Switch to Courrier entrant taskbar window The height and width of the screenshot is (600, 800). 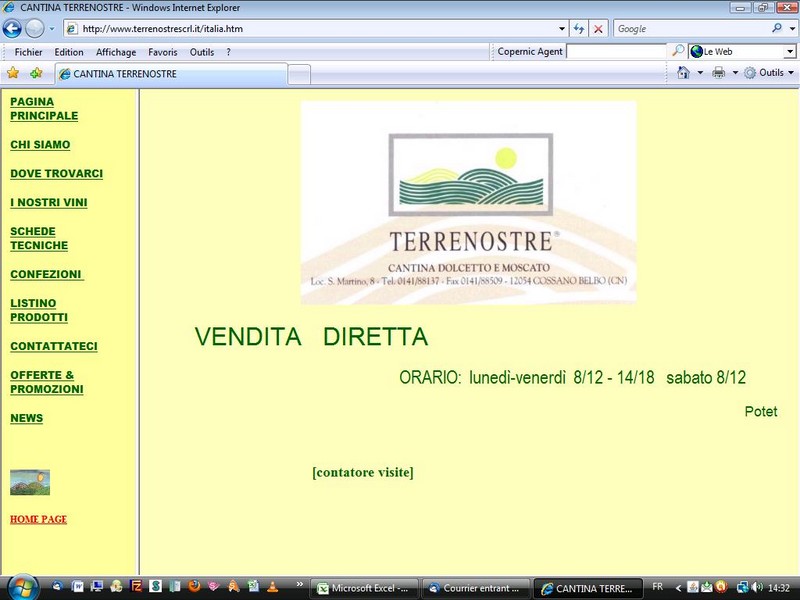pyautogui.click(x=476, y=588)
